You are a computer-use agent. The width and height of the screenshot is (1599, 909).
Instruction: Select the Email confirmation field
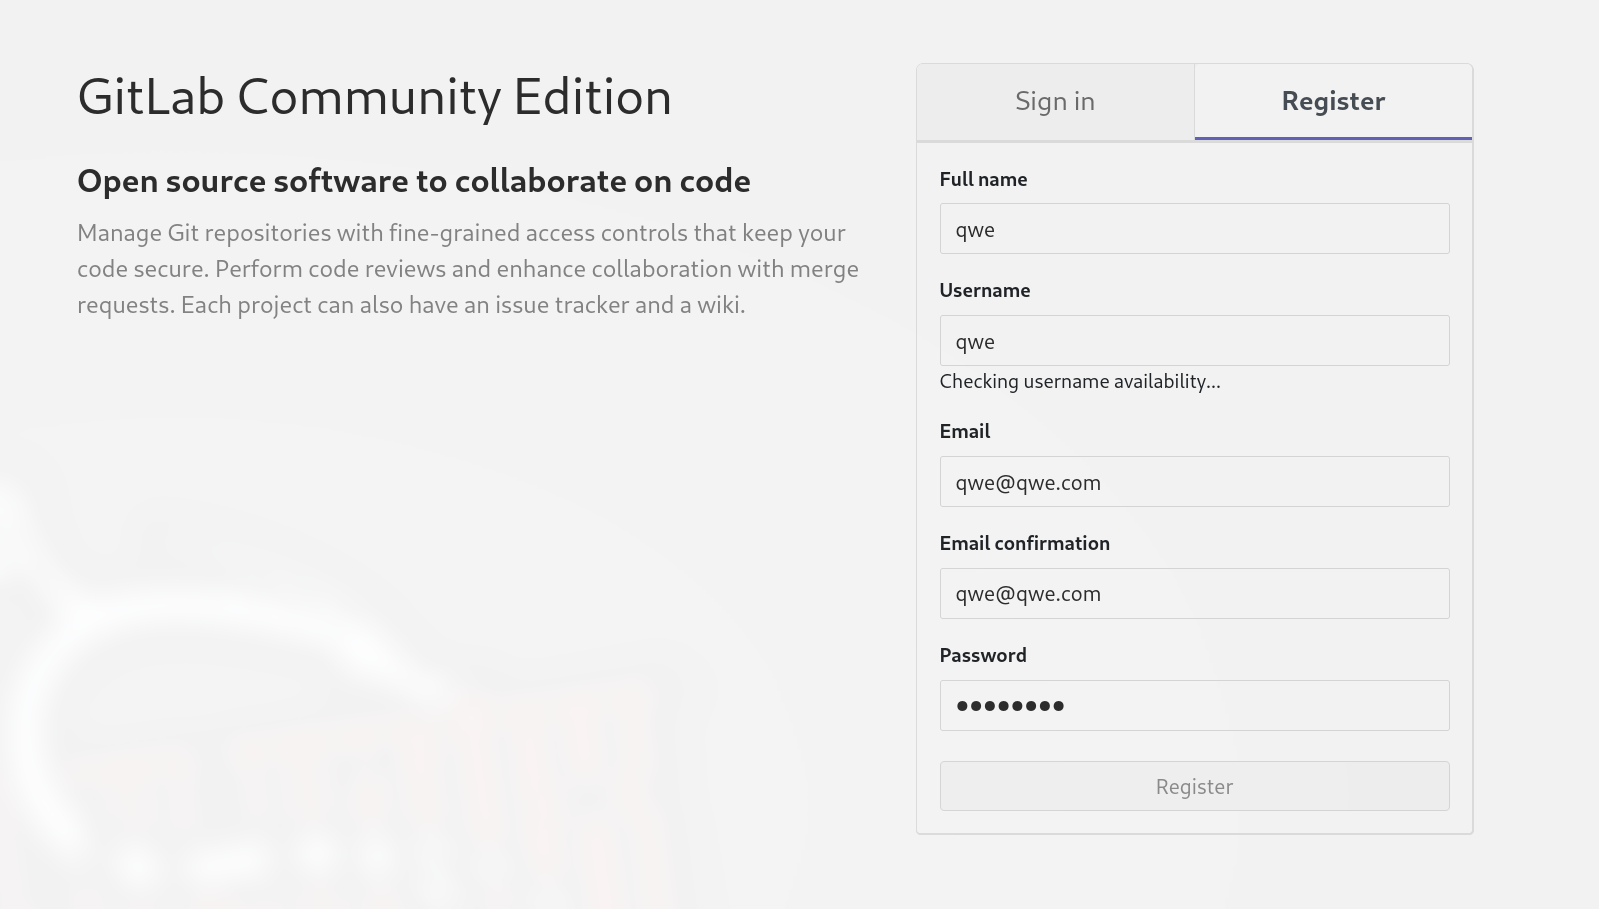click(x=1194, y=594)
